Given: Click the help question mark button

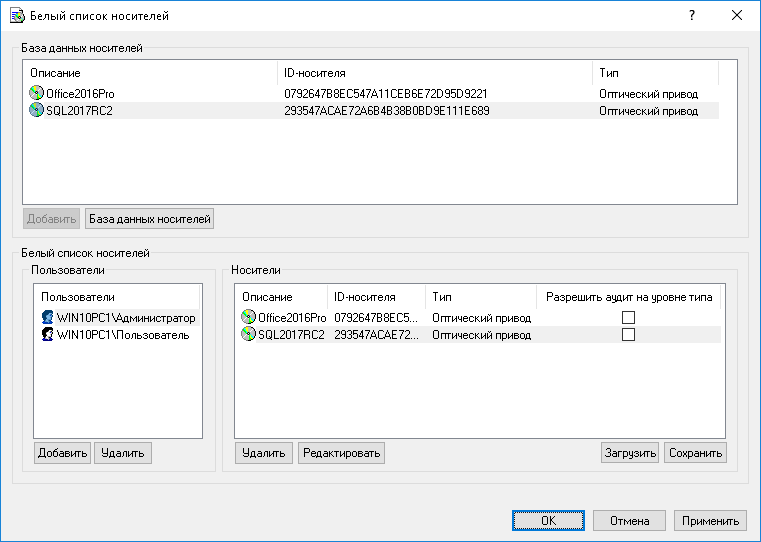Looking at the screenshot, I should (691, 16).
